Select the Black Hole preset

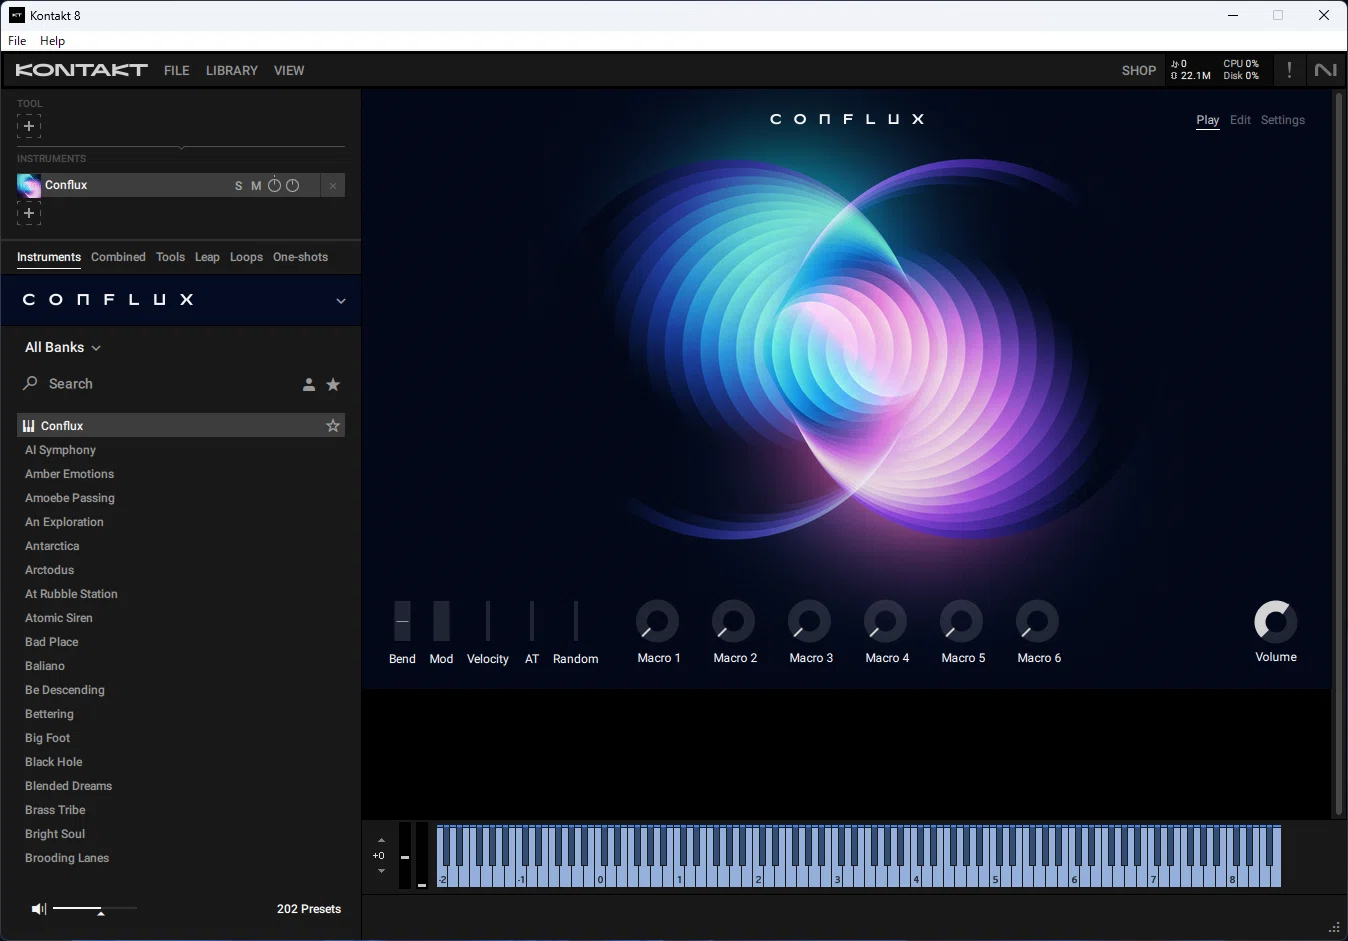(x=54, y=762)
